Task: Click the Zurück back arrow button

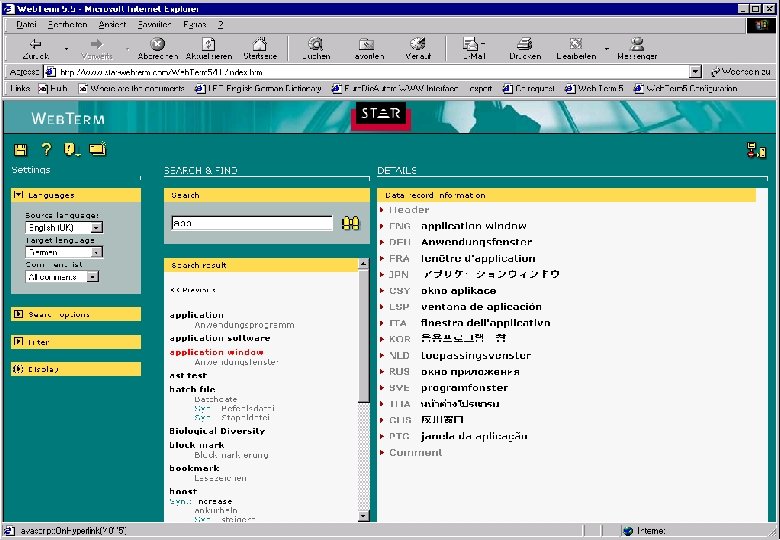Action: 36,49
